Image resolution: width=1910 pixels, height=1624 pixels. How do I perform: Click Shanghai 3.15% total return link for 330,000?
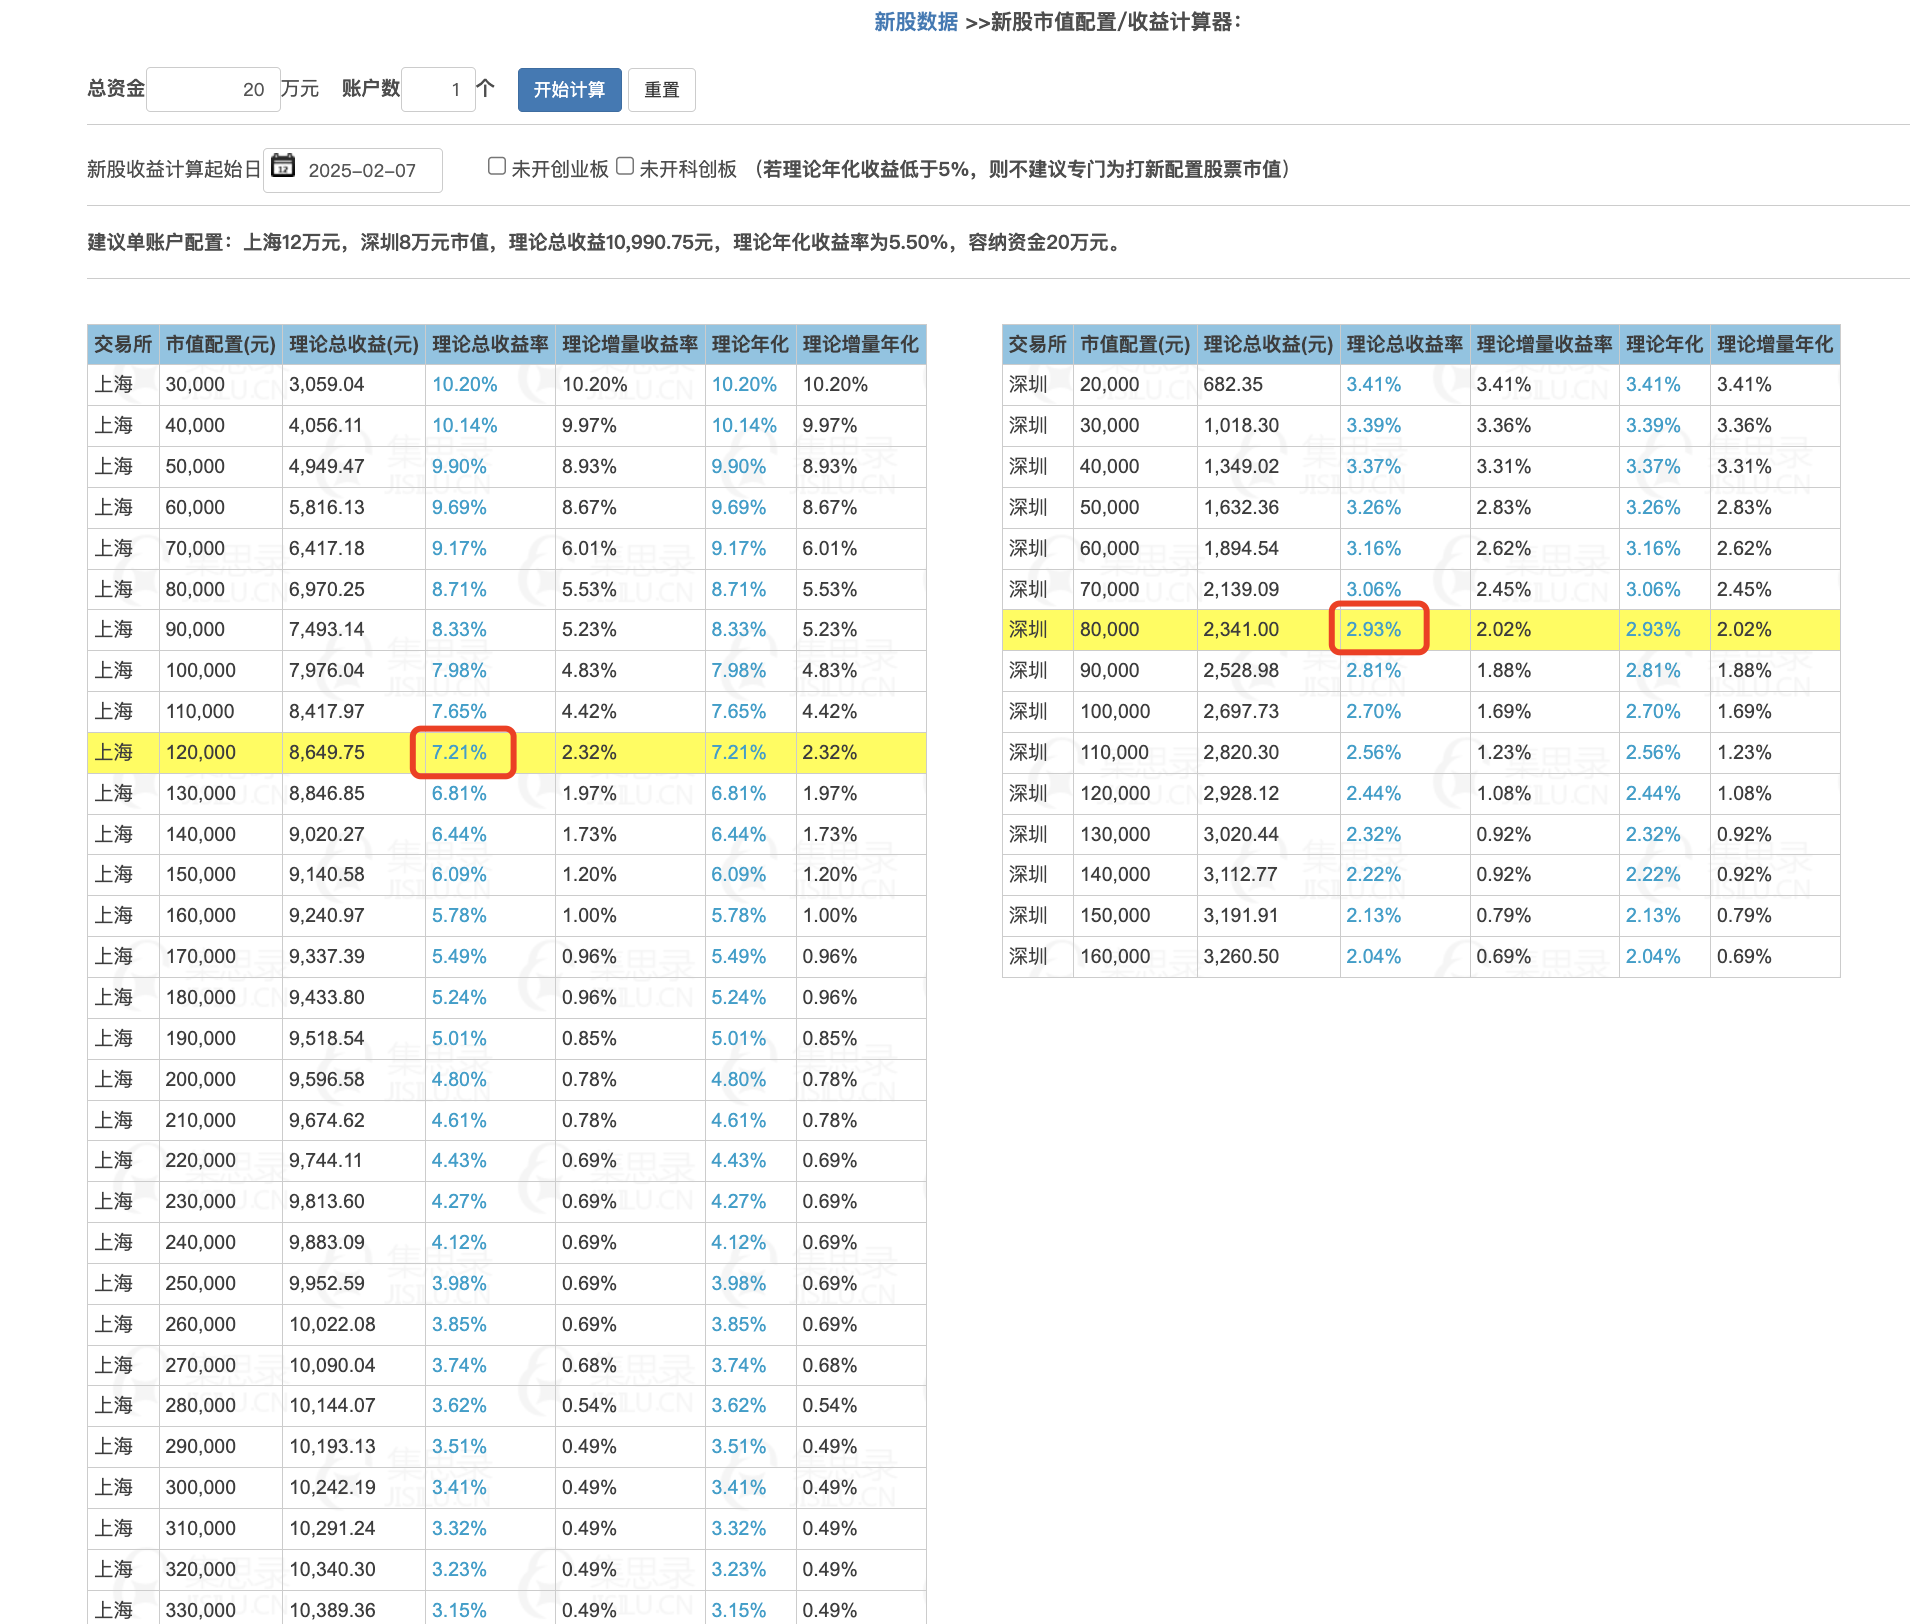coord(459,1610)
